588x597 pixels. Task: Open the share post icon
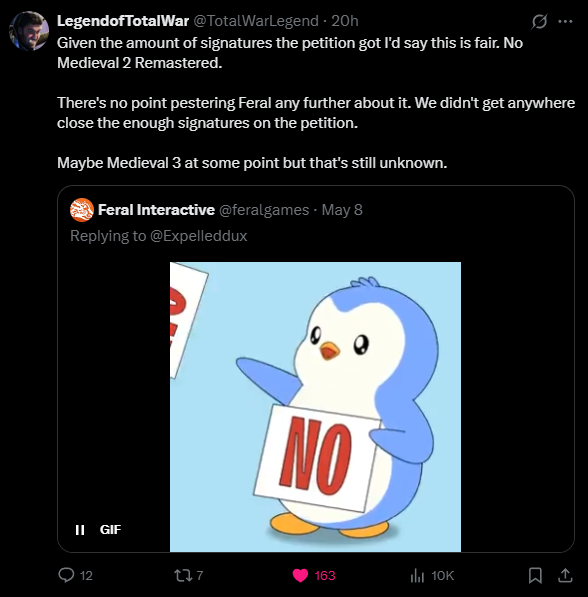point(565,575)
